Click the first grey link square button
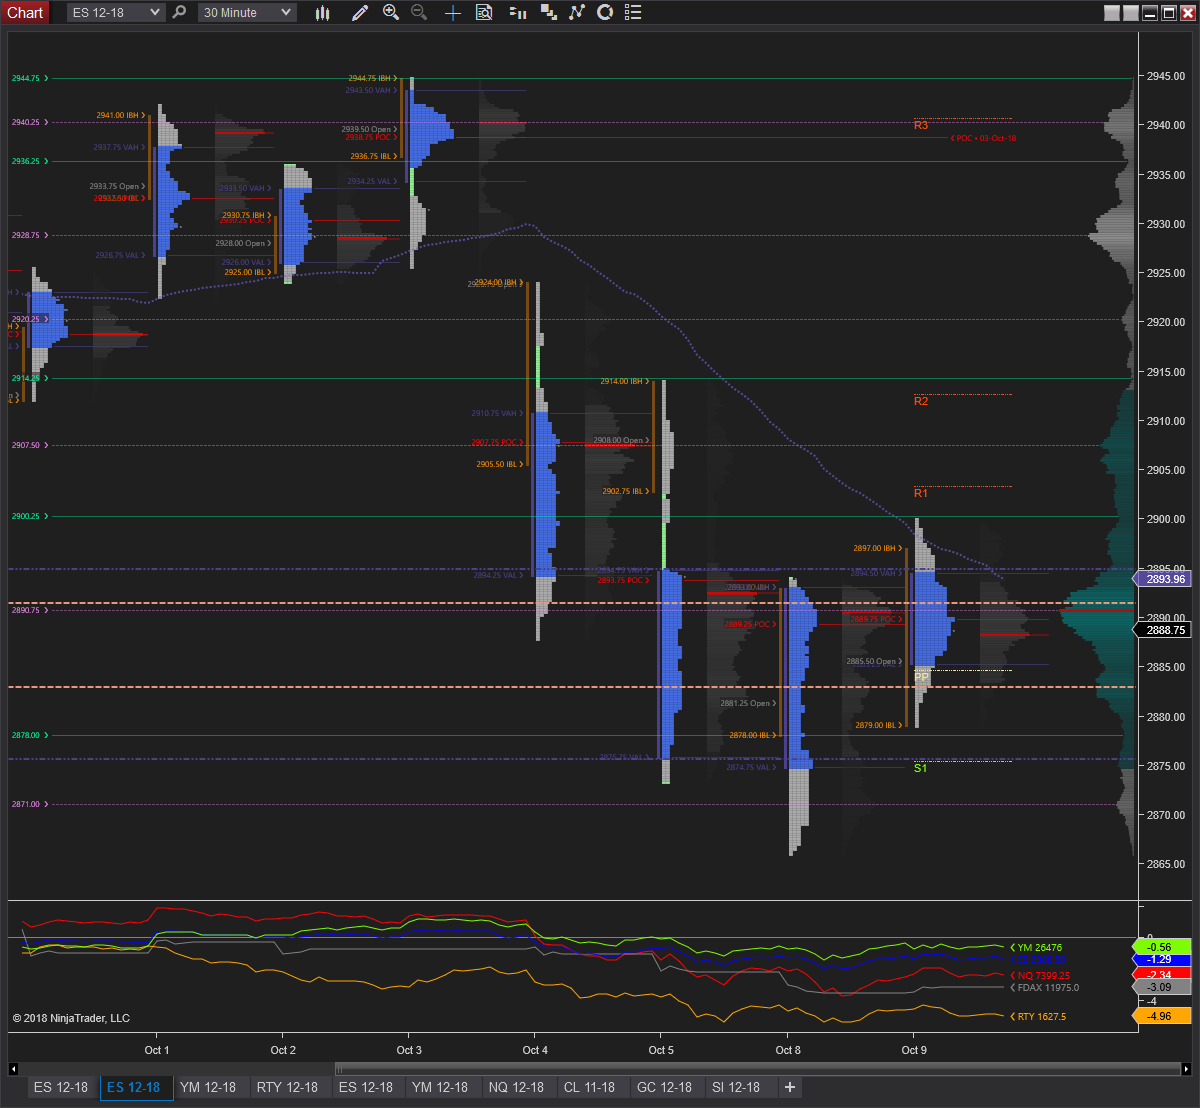1200x1108 pixels. click(x=1112, y=13)
